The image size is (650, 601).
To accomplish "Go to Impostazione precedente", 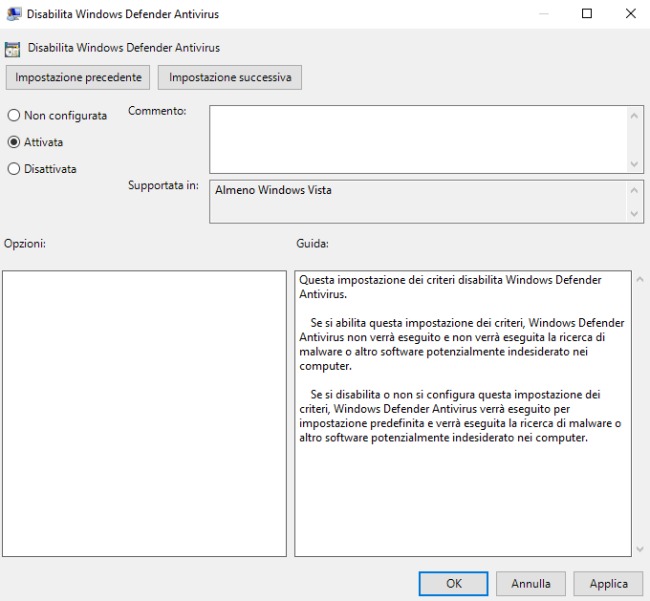I will click(x=78, y=78).
